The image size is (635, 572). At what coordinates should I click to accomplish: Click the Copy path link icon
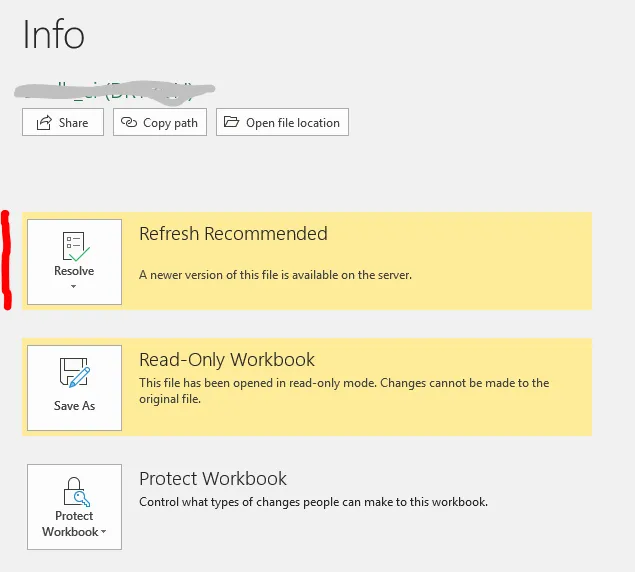click(128, 123)
